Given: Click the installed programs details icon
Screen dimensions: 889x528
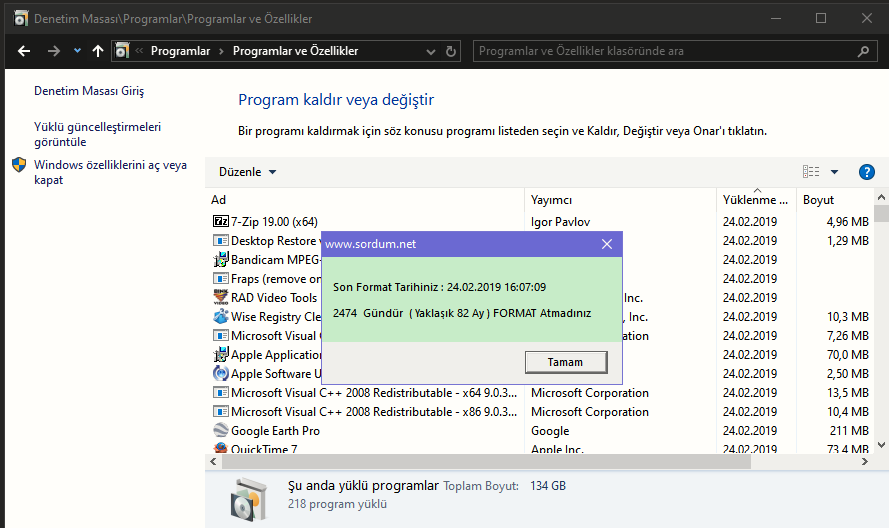Looking at the screenshot, I should [x=248, y=499].
